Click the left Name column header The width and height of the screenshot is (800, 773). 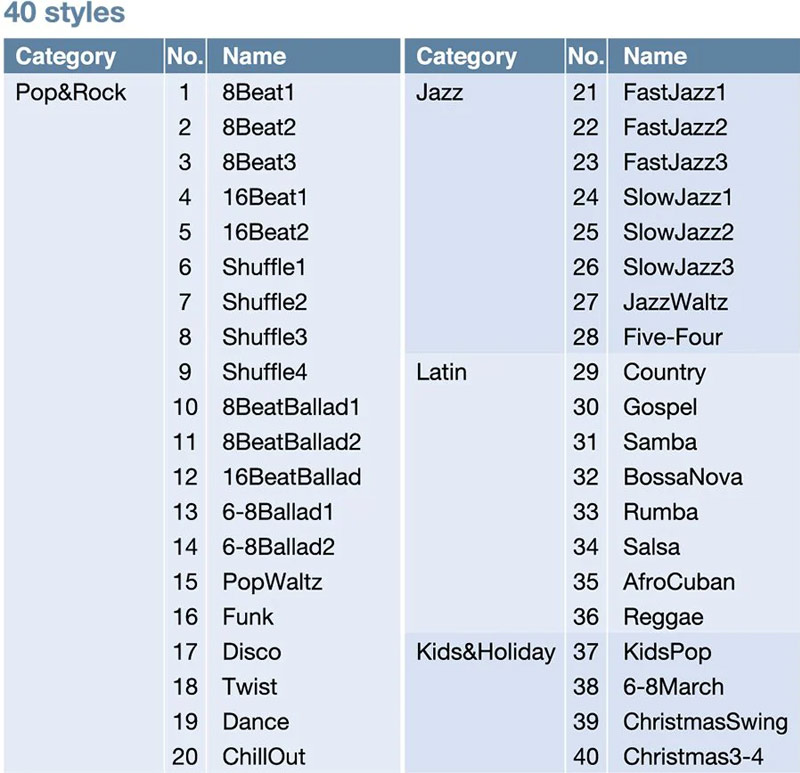pos(254,57)
